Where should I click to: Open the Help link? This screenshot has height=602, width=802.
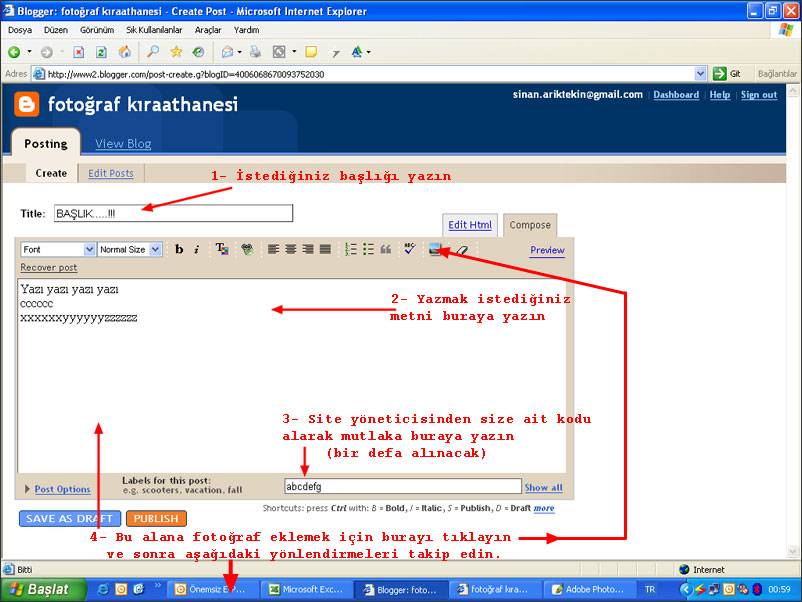click(x=719, y=95)
